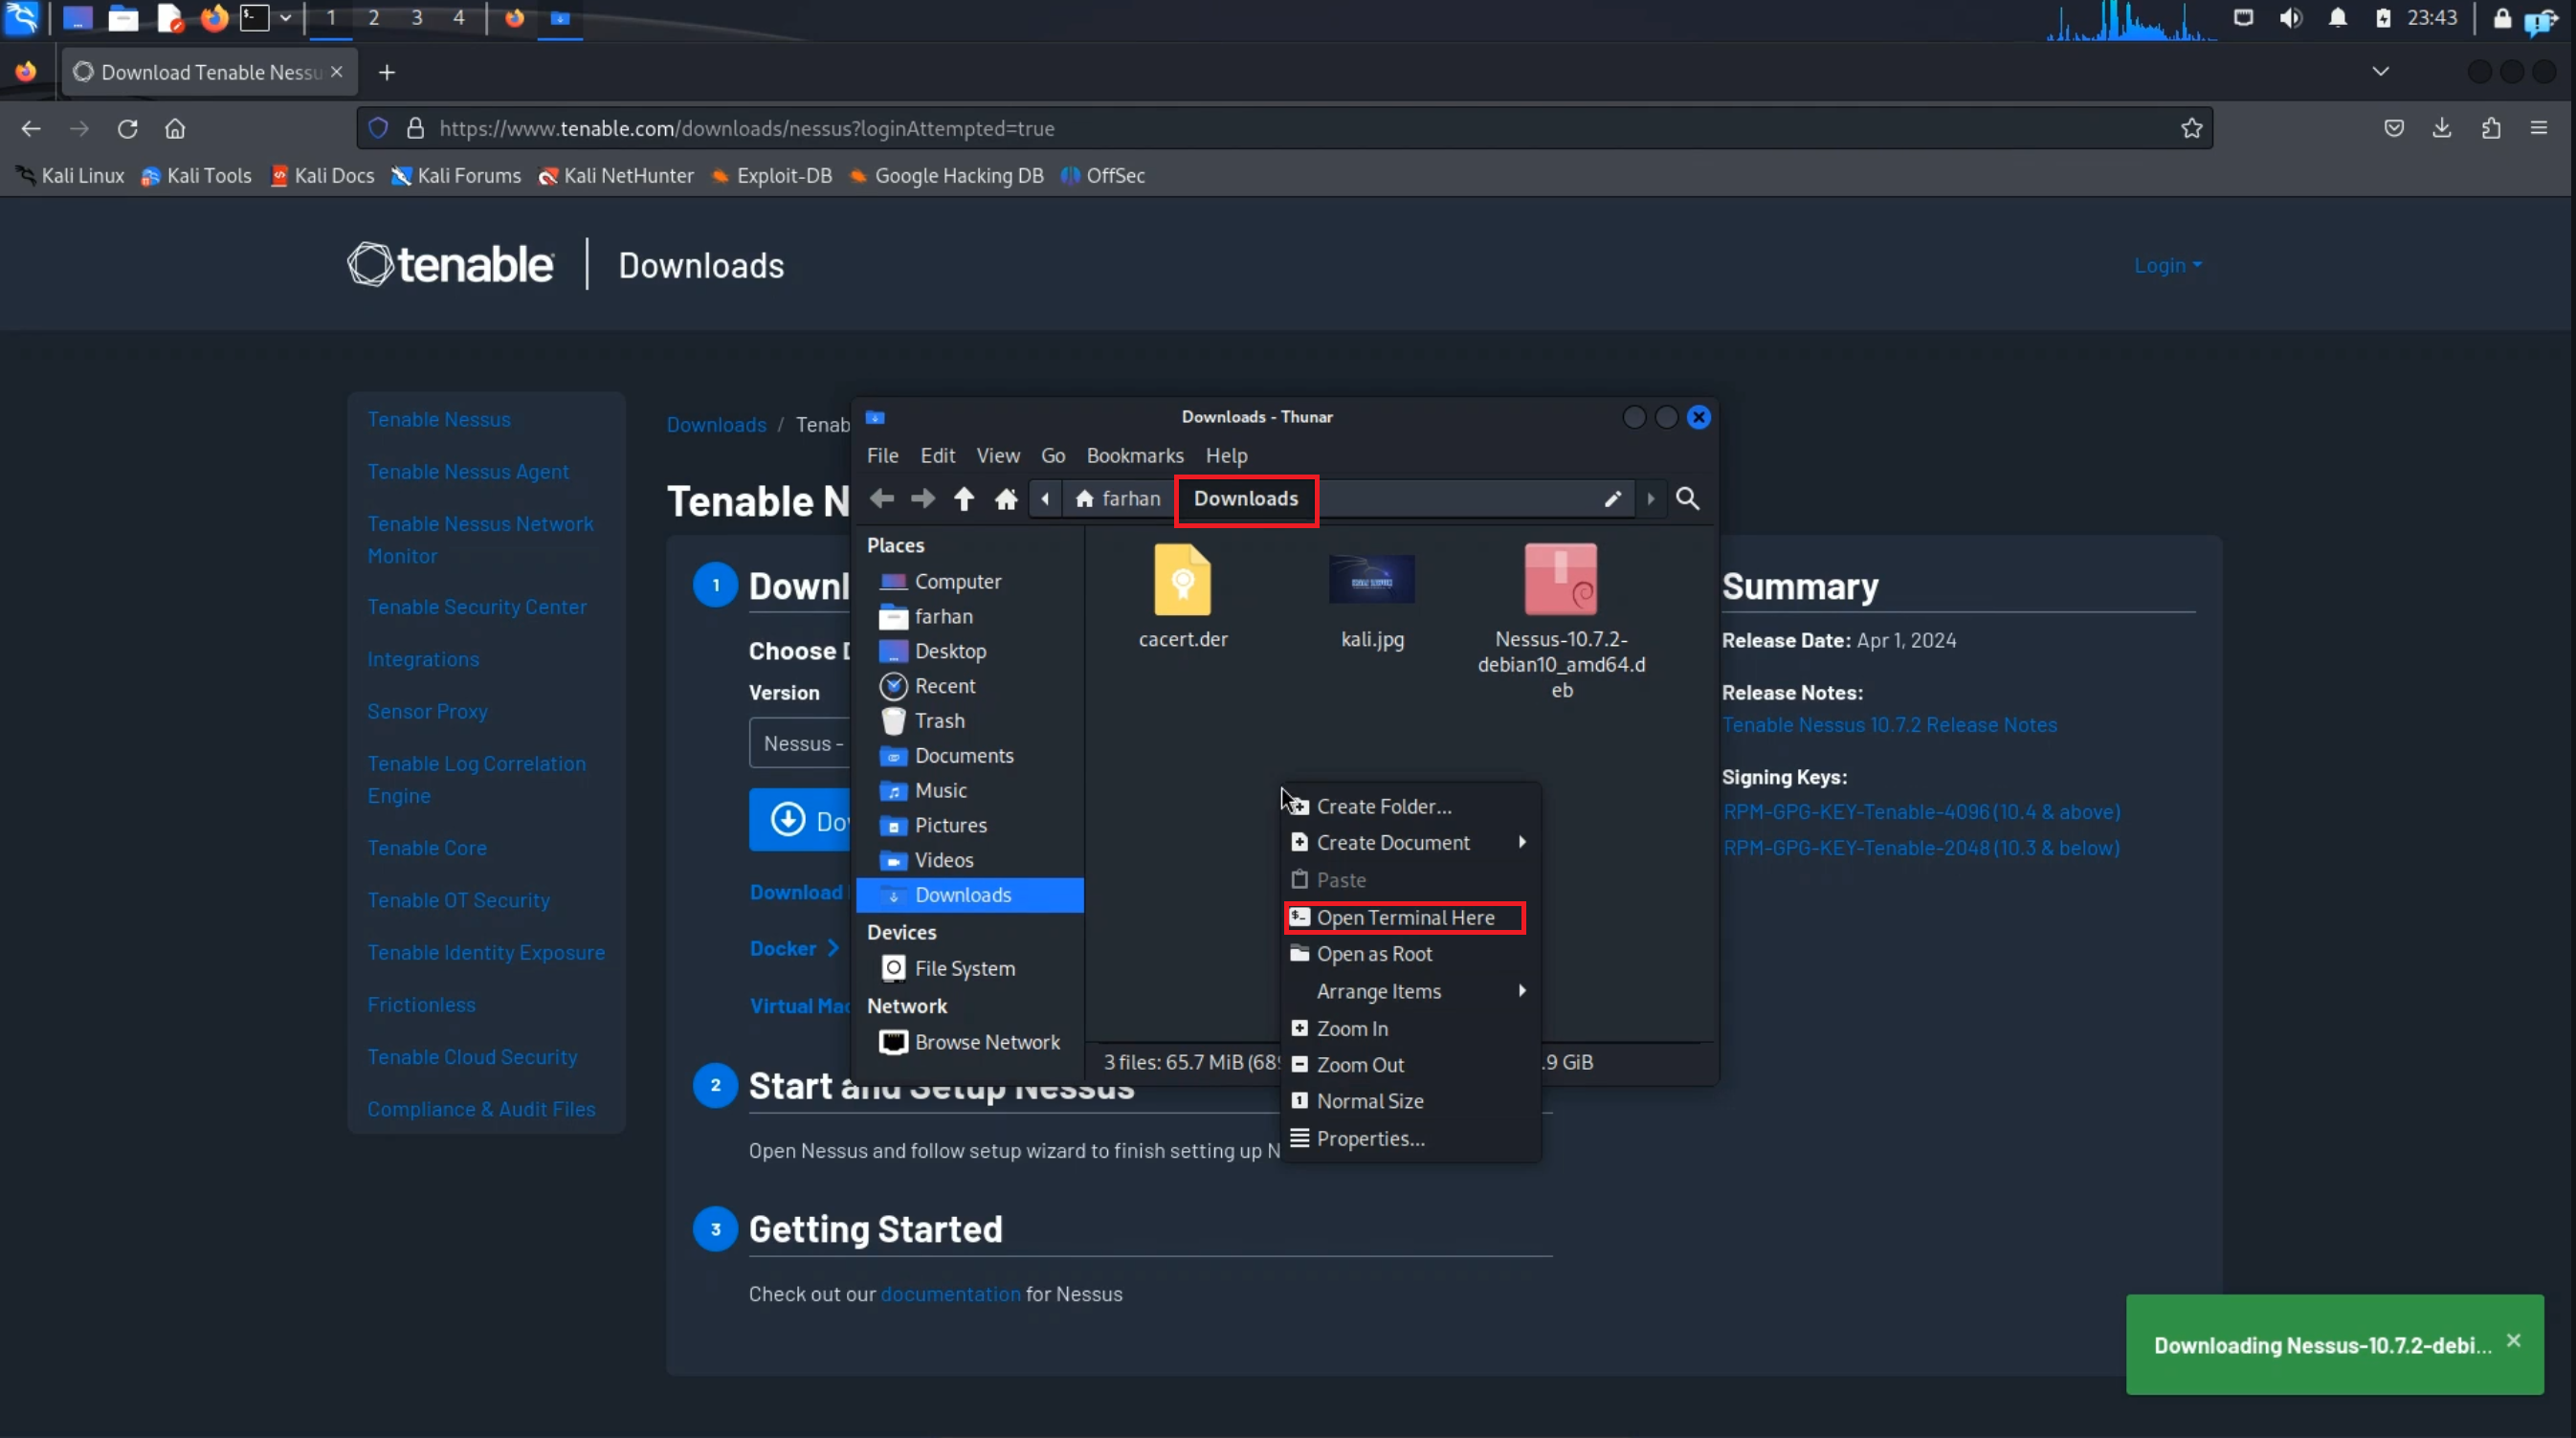Reload the Tenable page

click(127, 128)
